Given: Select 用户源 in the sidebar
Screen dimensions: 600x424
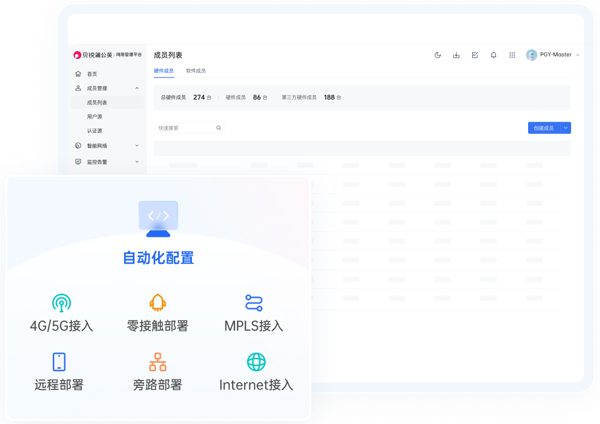Looking at the screenshot, I should (x=95, y=117).
